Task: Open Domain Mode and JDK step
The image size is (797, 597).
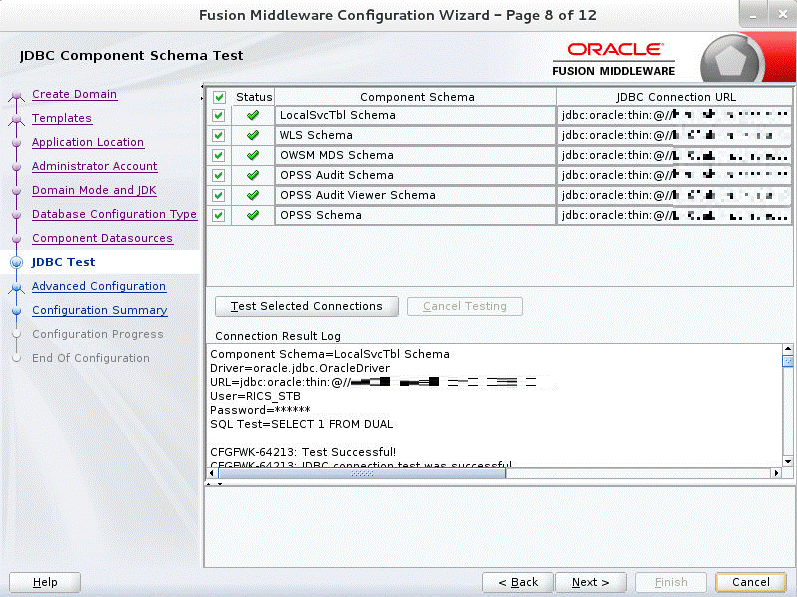Action: coord(95,190)
